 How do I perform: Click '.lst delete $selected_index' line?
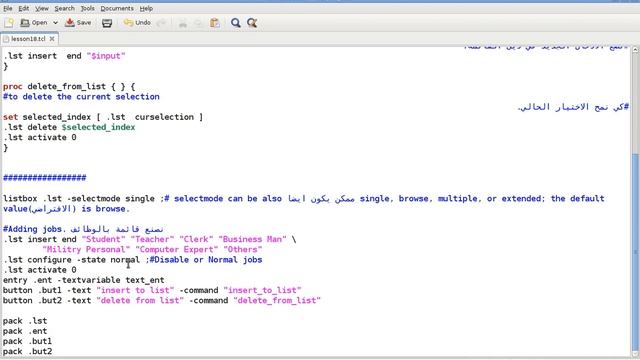click(69, 127)
